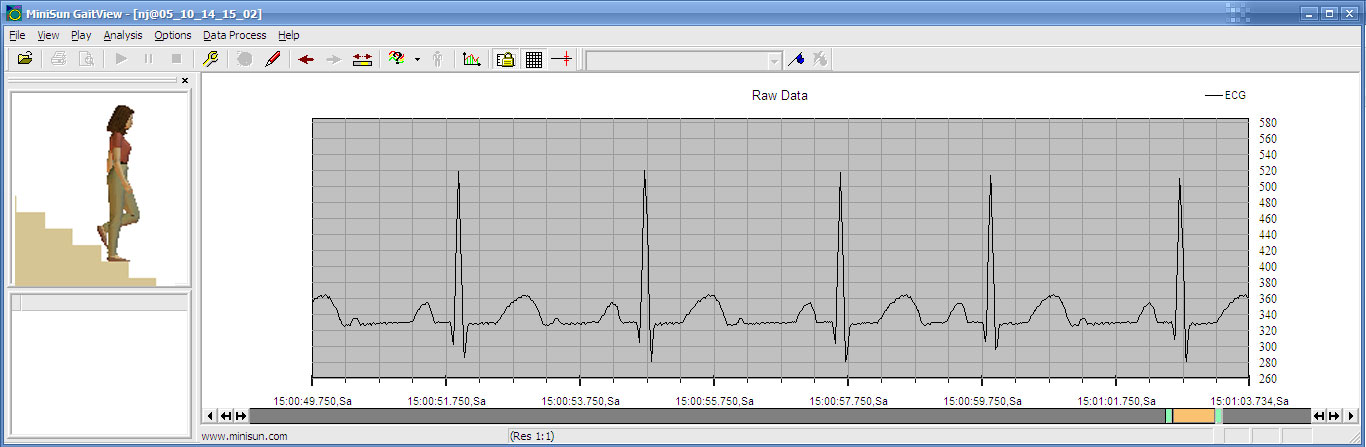The width and height of the screenshot is (1366, 447).
Task: Close the animation side panel with its X
Action: pyautogui.click(x=185, y=80)
